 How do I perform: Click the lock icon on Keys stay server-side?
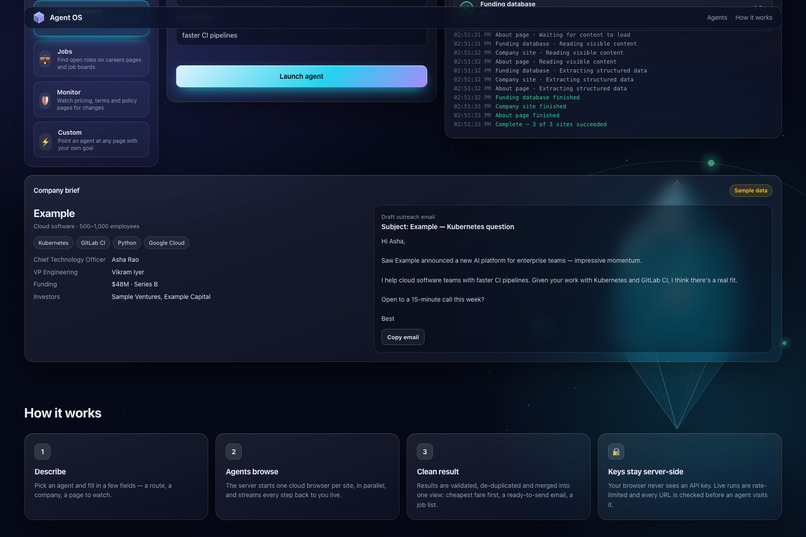point(616,452)
